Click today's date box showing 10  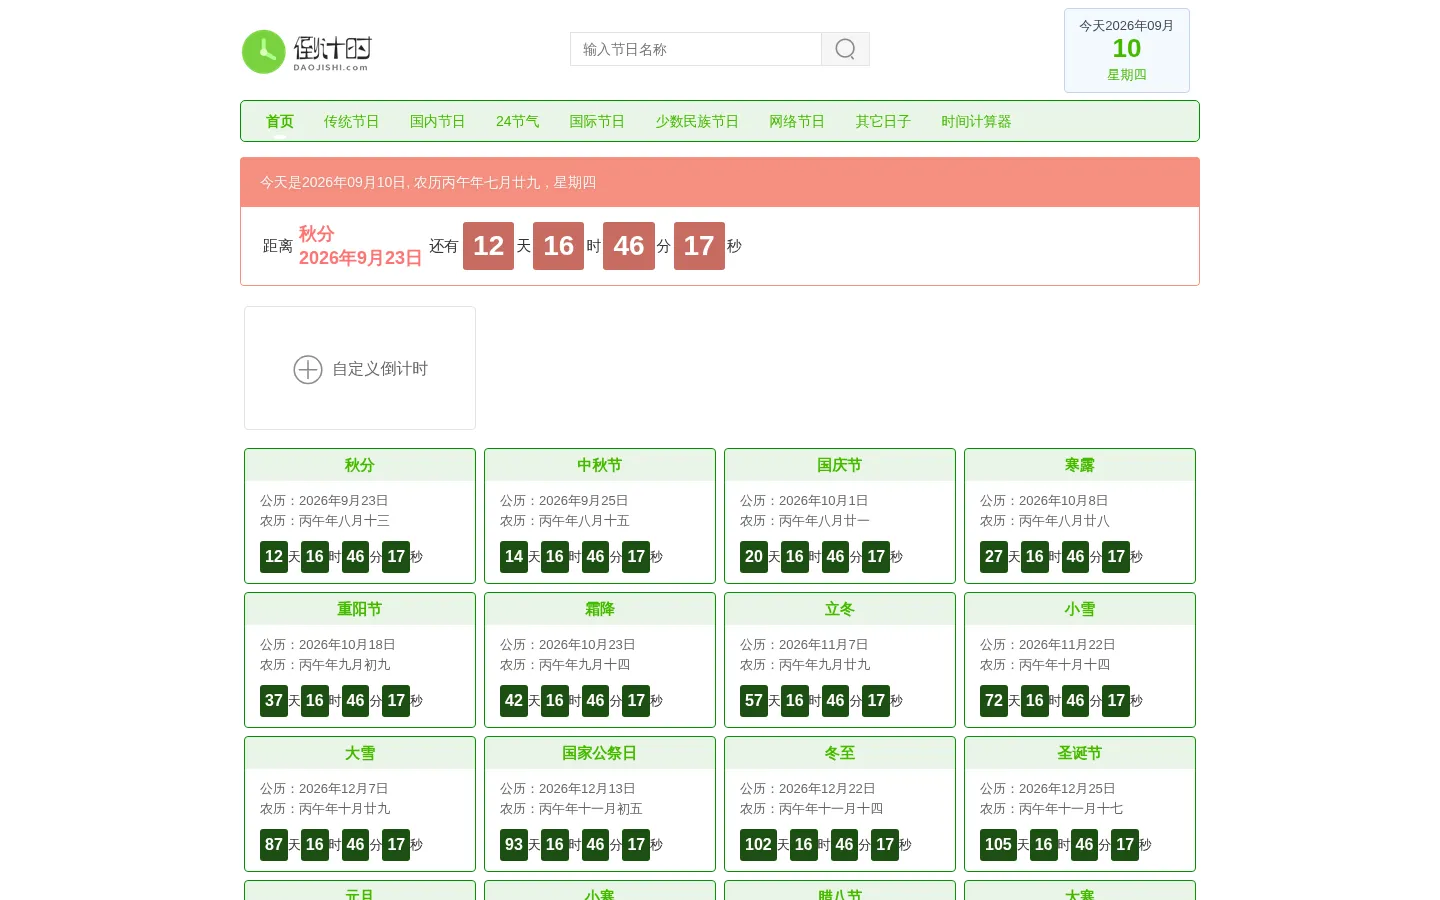1127,50
